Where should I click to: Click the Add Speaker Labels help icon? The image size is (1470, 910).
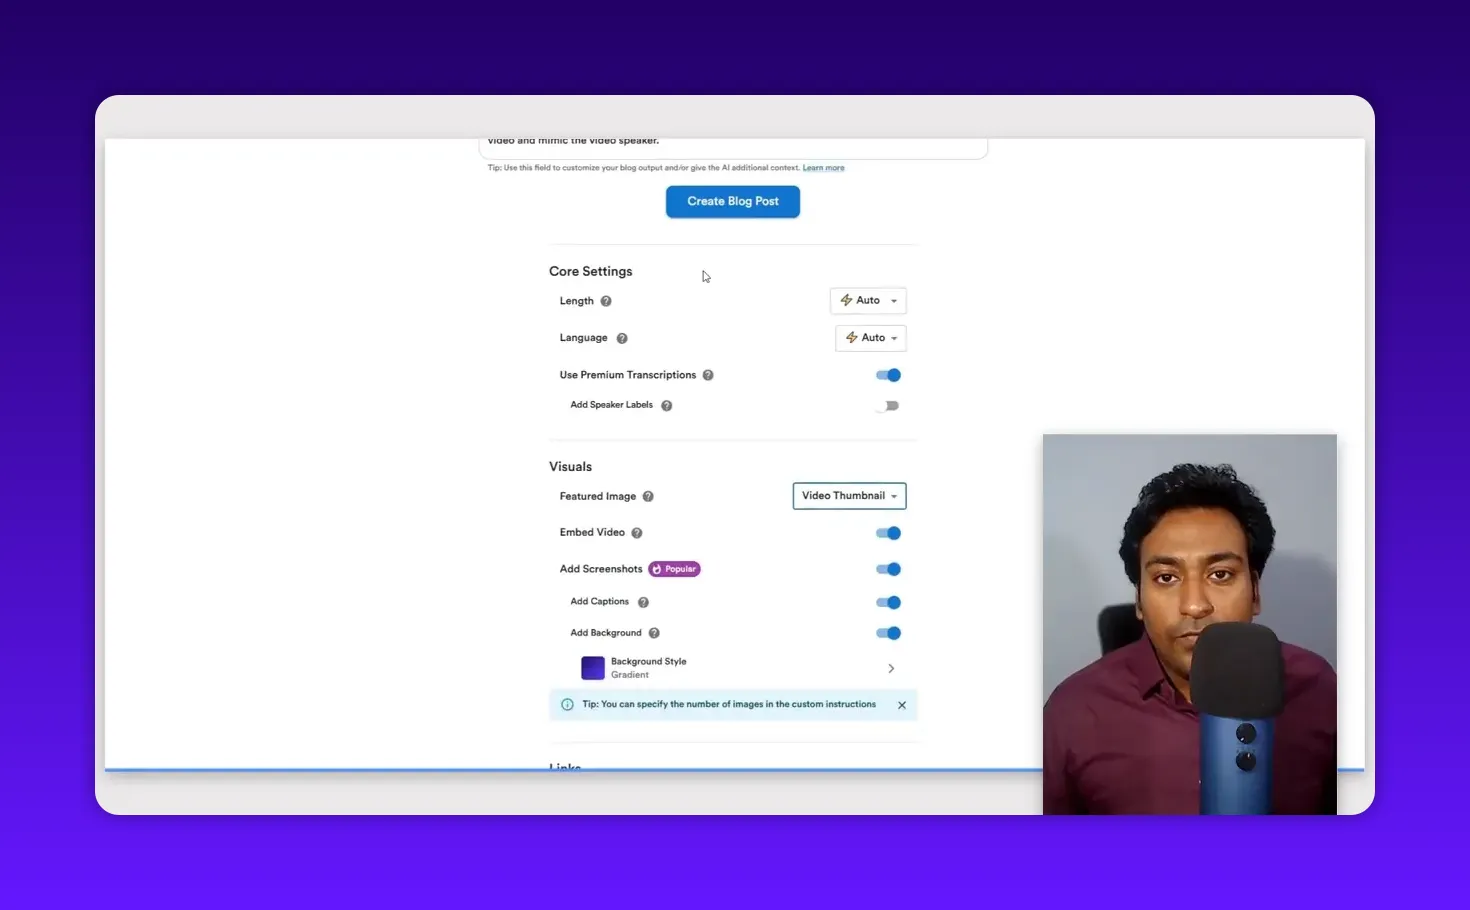(666, 405)
